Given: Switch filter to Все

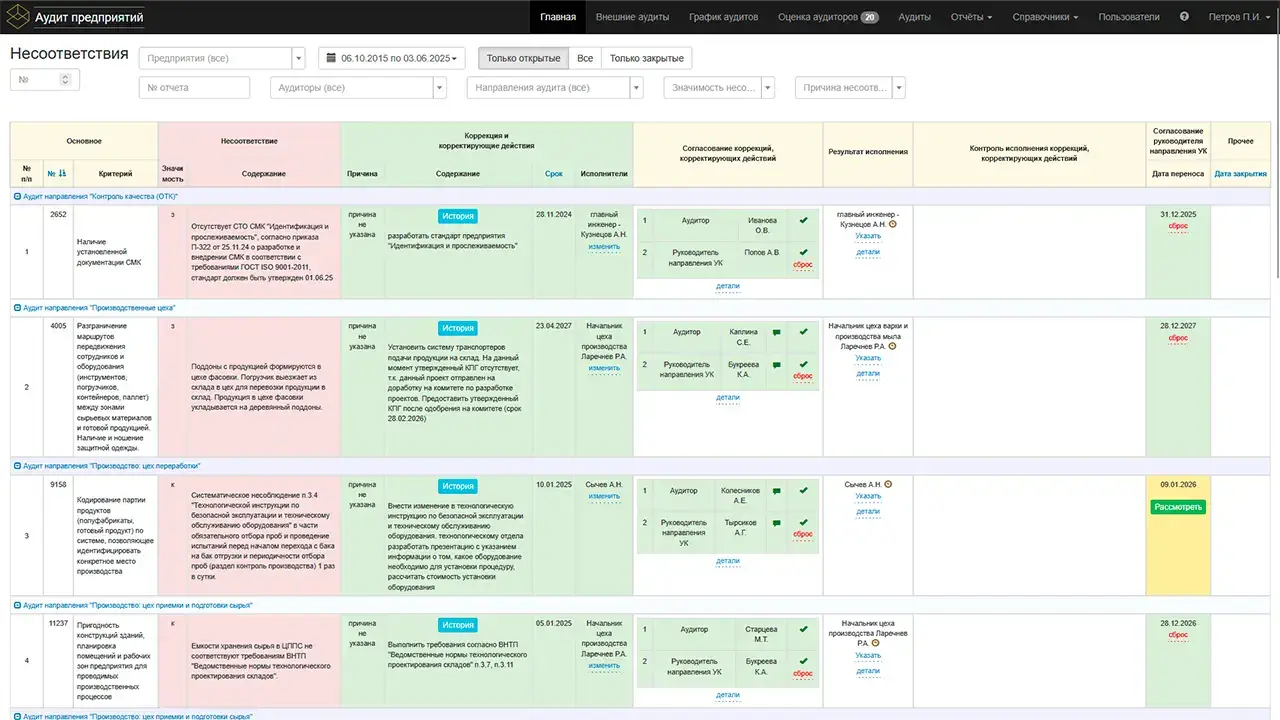Looking at the screenshot, I should (585, 58).
